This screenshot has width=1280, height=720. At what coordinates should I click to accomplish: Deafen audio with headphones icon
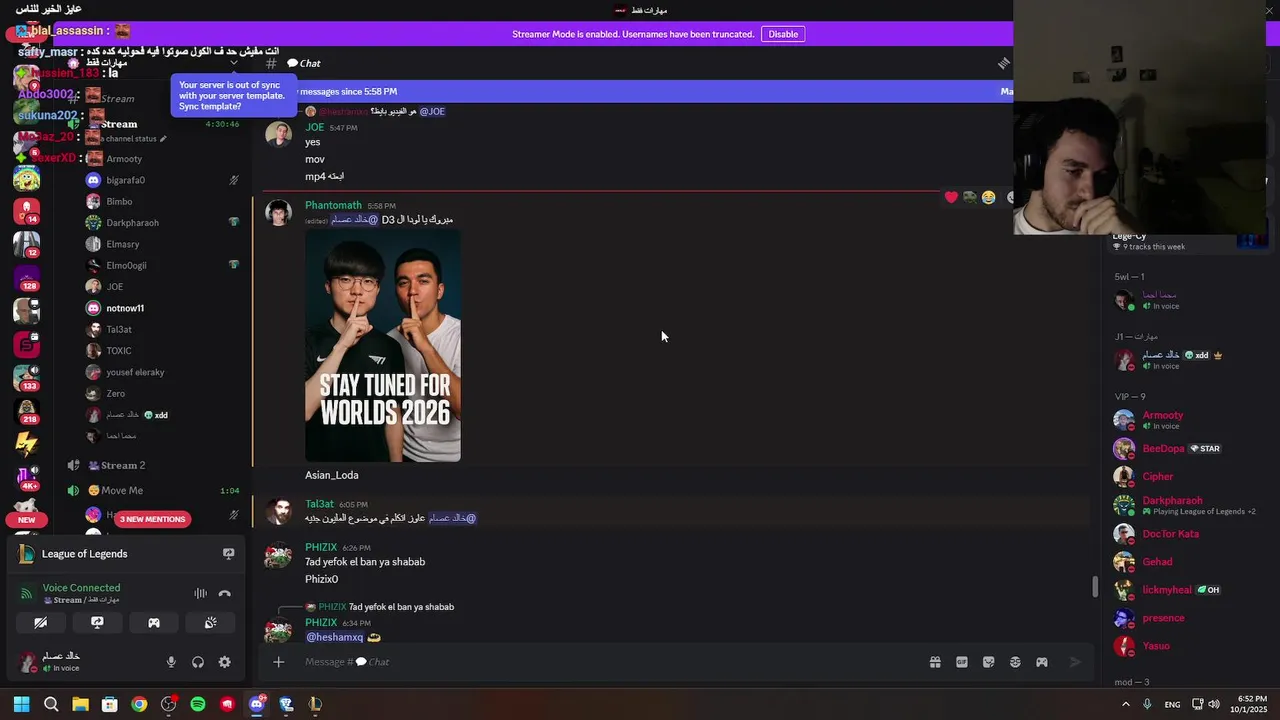click(x=198, y=662)
